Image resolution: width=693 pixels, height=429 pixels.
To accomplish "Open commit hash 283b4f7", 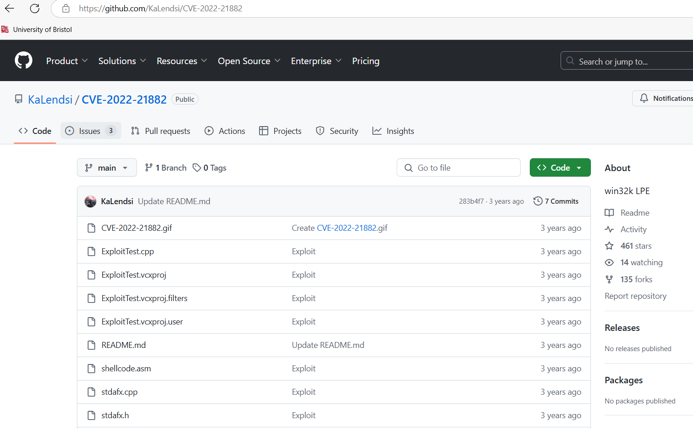I will [x=471, y=201].
